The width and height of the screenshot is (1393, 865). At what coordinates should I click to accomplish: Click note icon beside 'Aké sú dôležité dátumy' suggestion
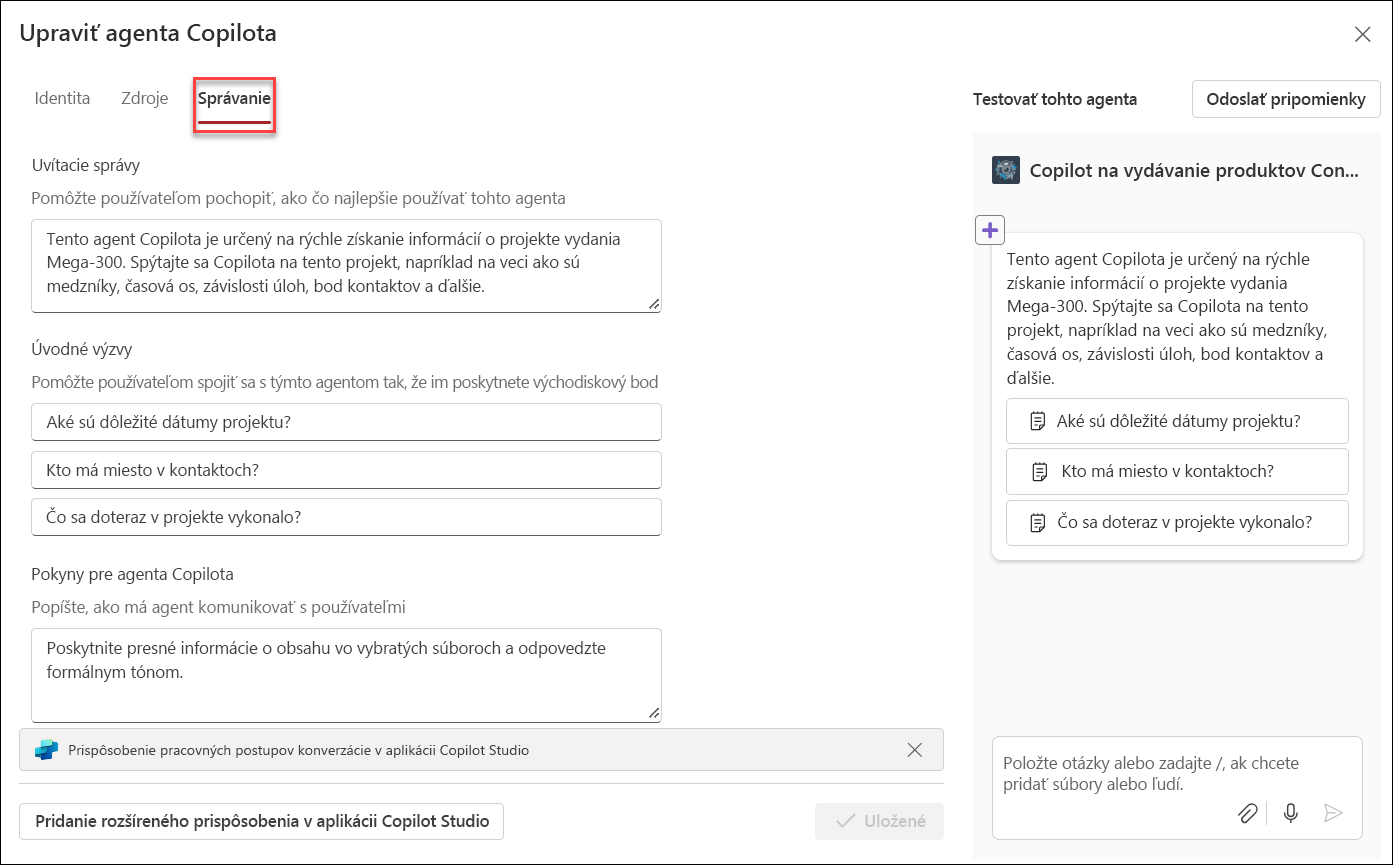point(1038,421)
